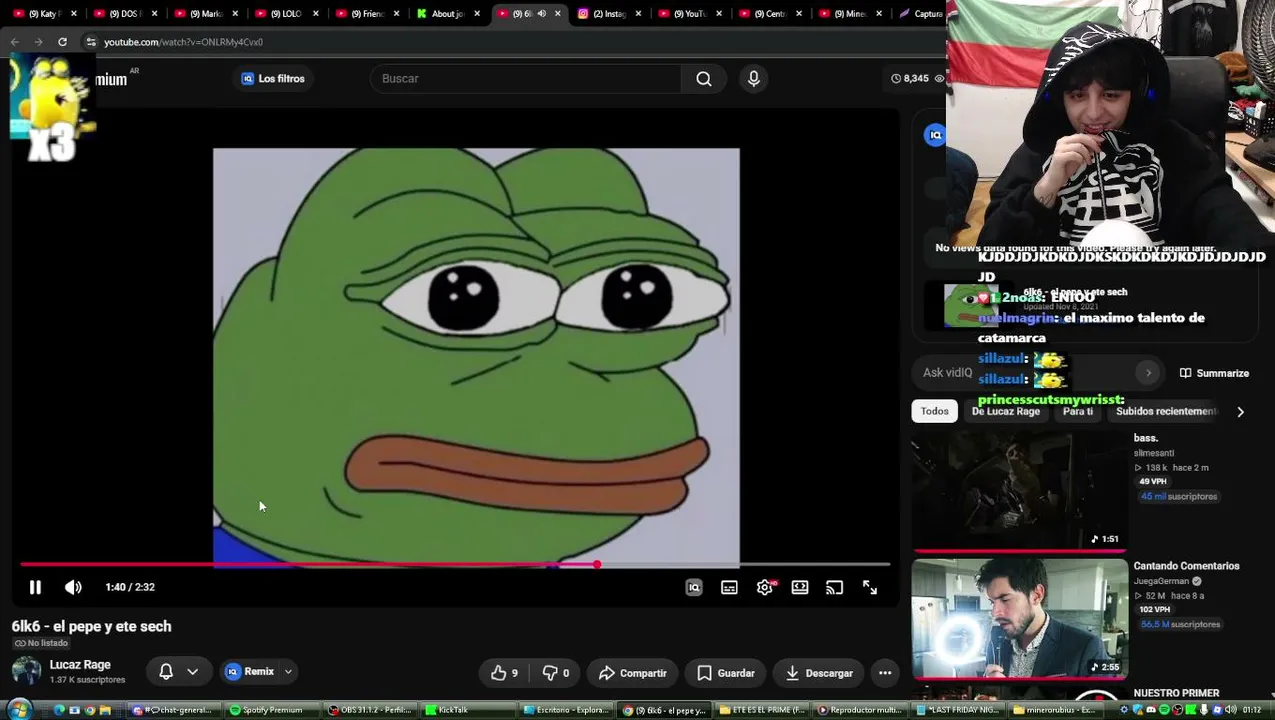Focus the Buscar search field
This screenshot has width=1275, height=720.
(526, 79)
